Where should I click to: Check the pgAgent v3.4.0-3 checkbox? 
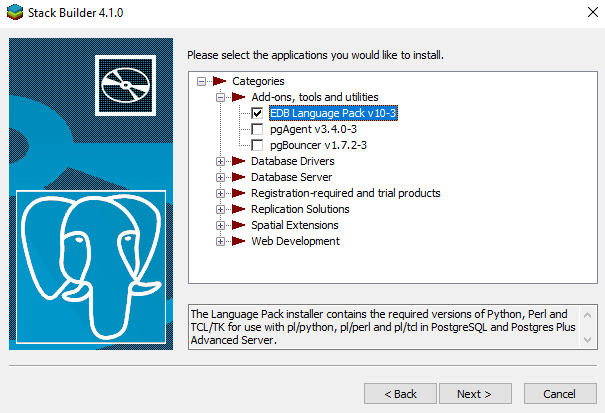pos(258,129)
